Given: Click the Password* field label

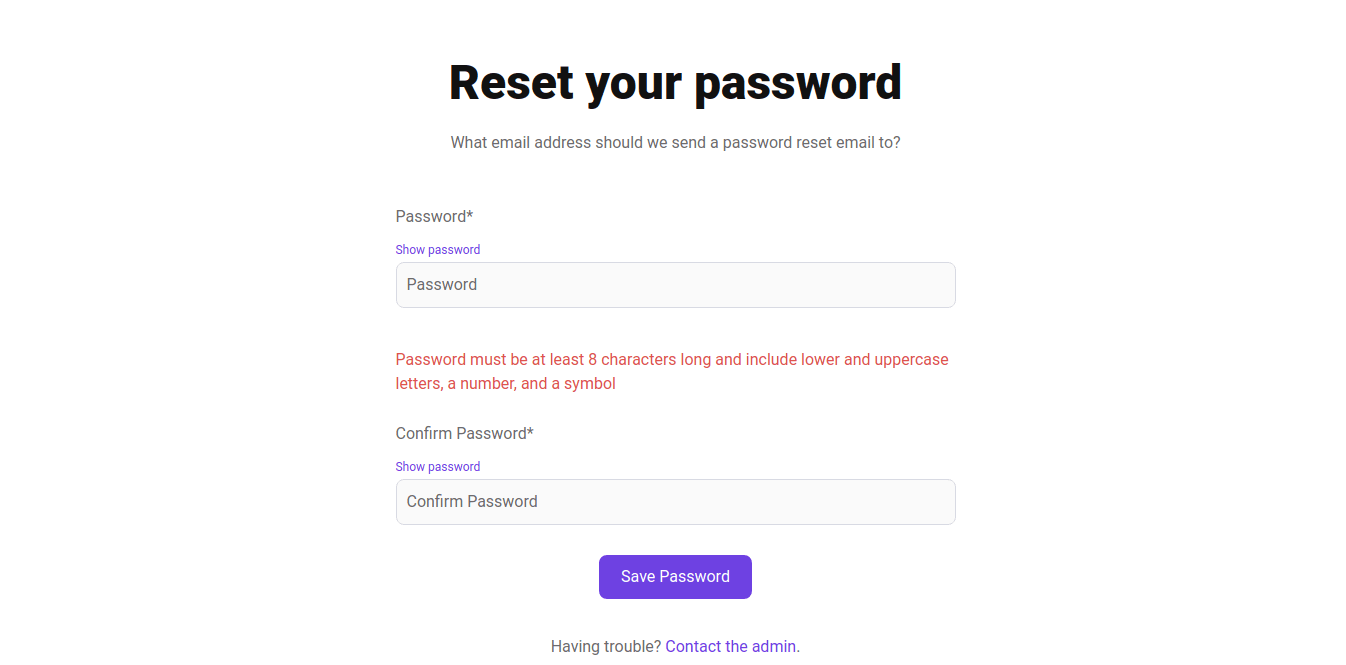Looking at the screenshot, I should pyautogui.click(x=434, y=216).
